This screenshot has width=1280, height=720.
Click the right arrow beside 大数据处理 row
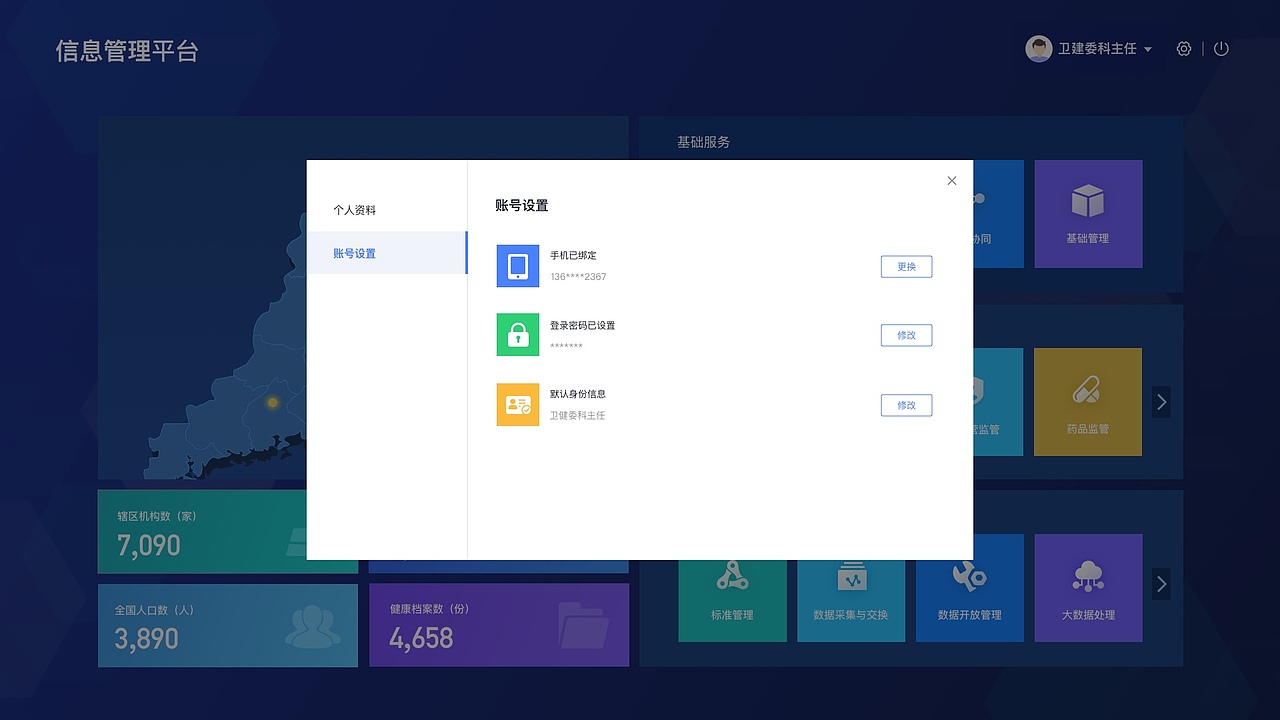pos(1161,584)
